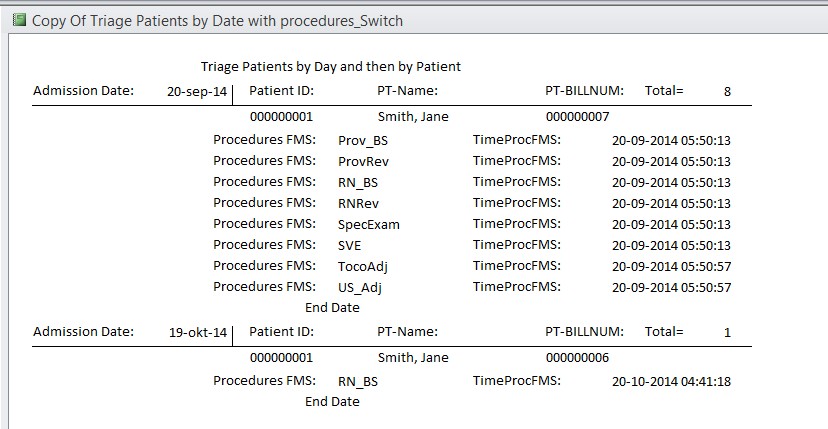Click the Total value 1 for 19-okt-14
The width and height of the screenshot is (828, 429).
727,333
